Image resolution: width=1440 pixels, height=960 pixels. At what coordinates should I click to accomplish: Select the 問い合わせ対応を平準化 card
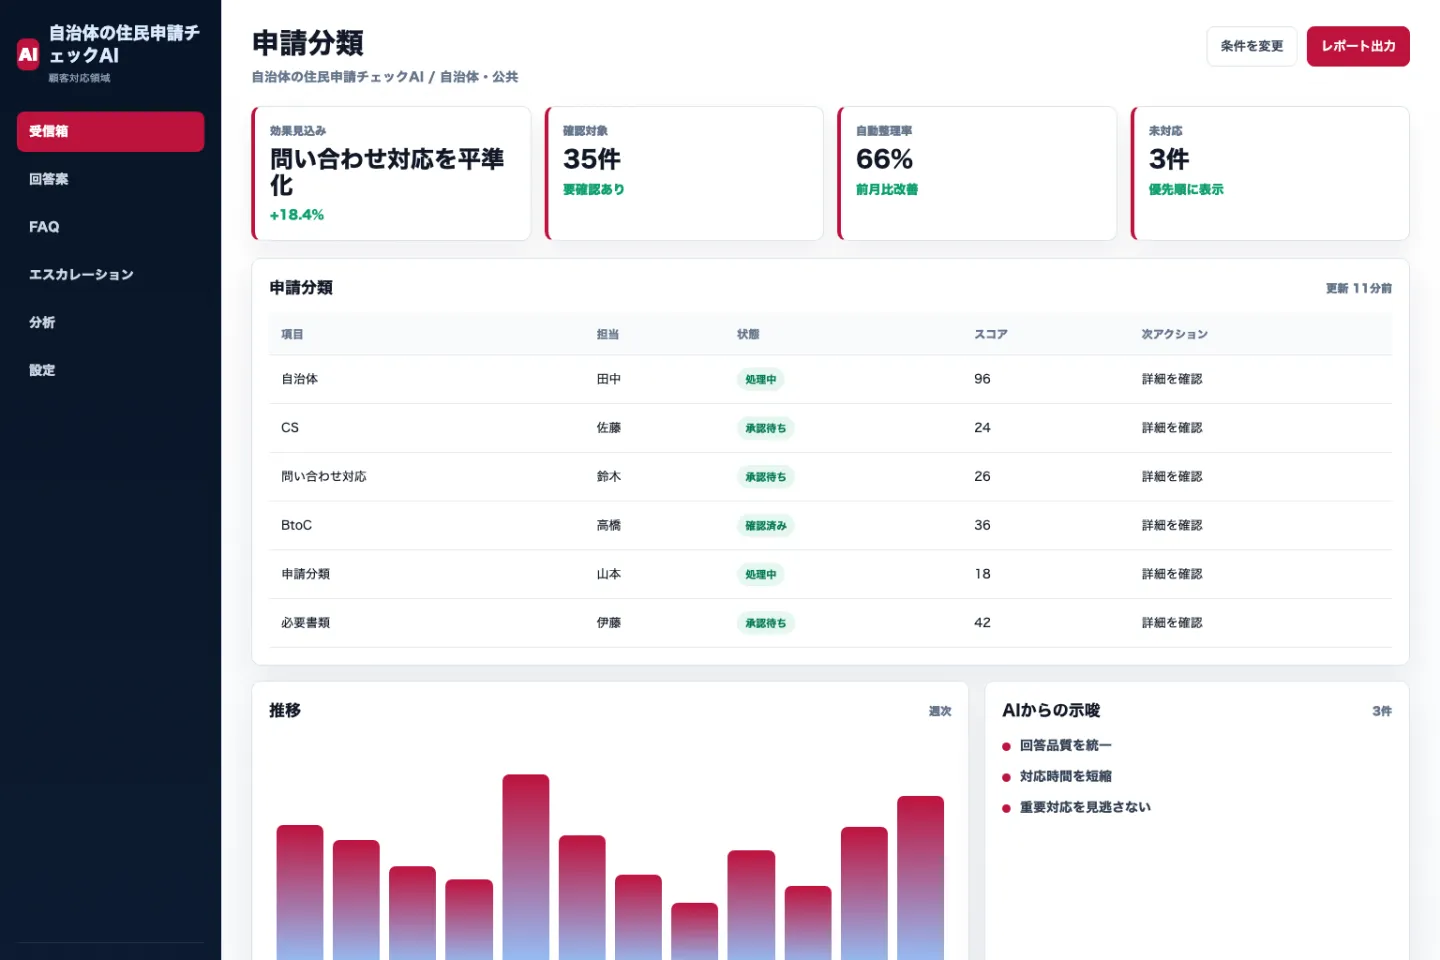[x=391, y=173]
